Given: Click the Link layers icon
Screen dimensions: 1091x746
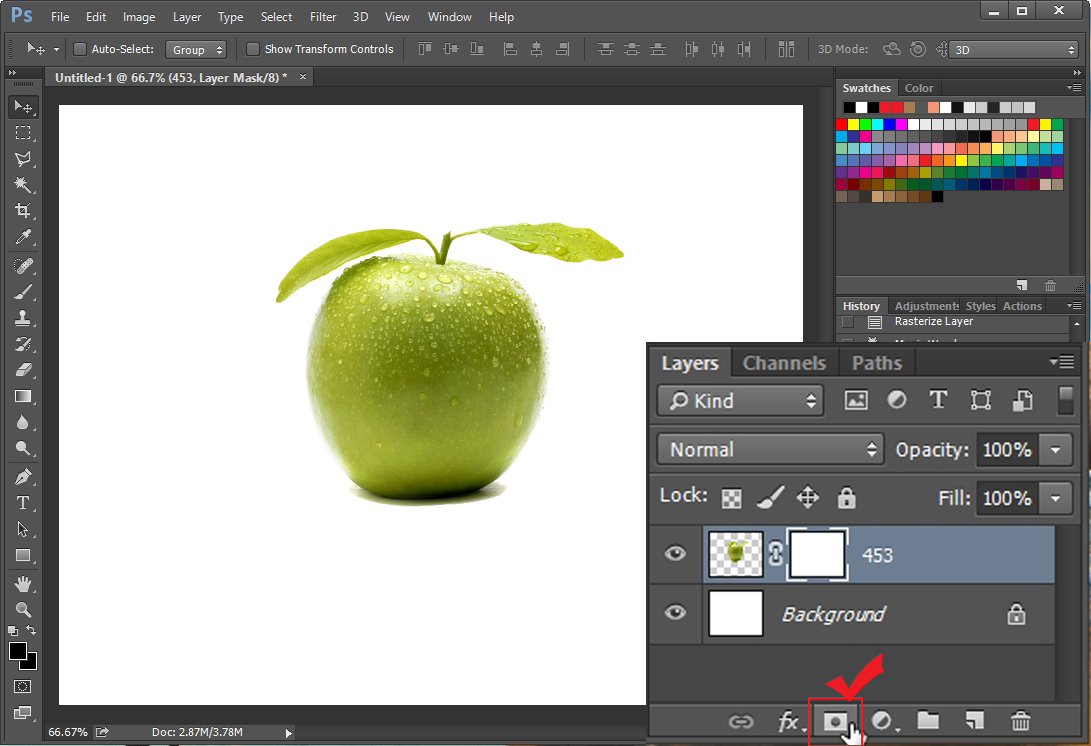Looking at the screenshot, I should (740, 722).
